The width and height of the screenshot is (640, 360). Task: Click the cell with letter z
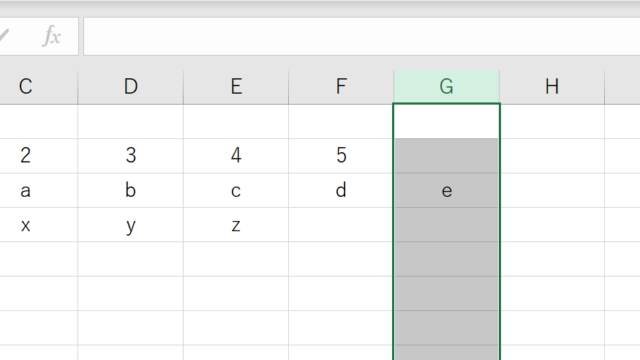[x=236, y=225]
